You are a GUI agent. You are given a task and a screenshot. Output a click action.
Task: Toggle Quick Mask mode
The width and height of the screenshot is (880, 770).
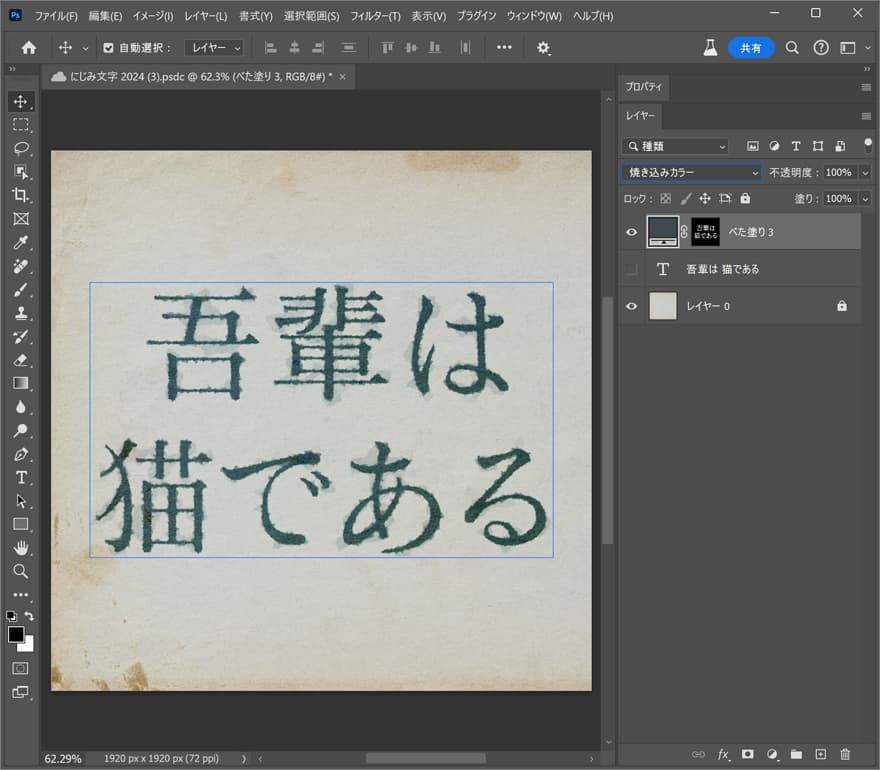21,668
